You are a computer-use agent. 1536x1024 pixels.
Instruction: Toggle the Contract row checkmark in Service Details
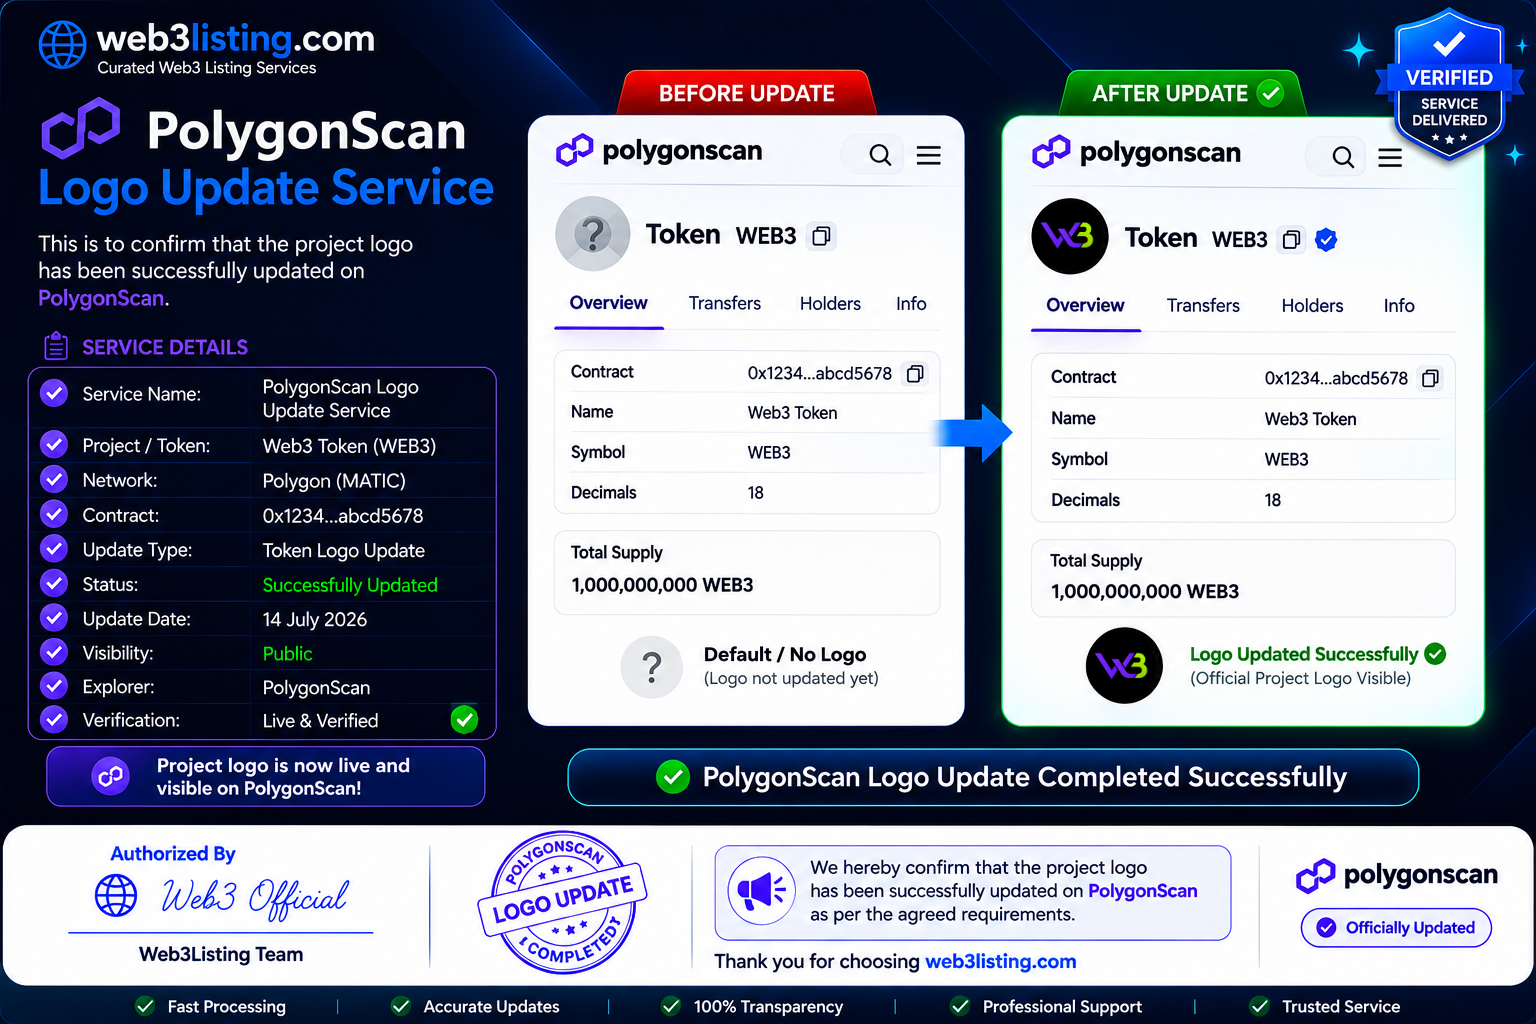tap(54, 514)
